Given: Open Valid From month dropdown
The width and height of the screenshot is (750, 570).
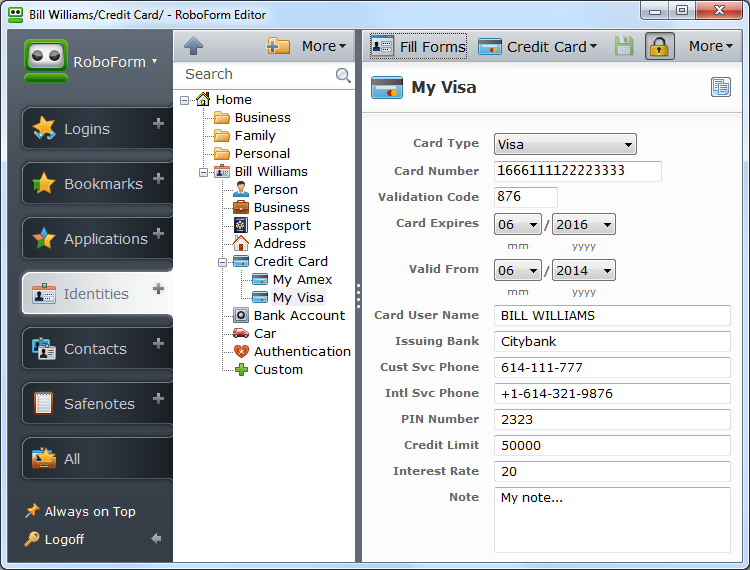Looking at the screenshot, I should 518,270.
